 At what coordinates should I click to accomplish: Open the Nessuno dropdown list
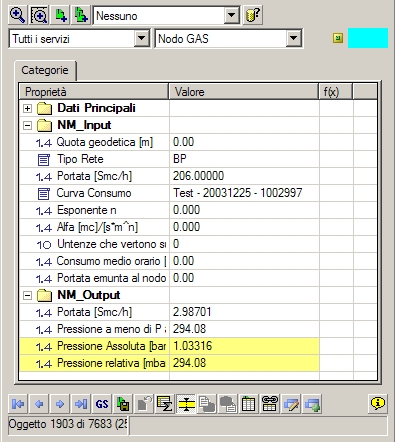(231, 15)
